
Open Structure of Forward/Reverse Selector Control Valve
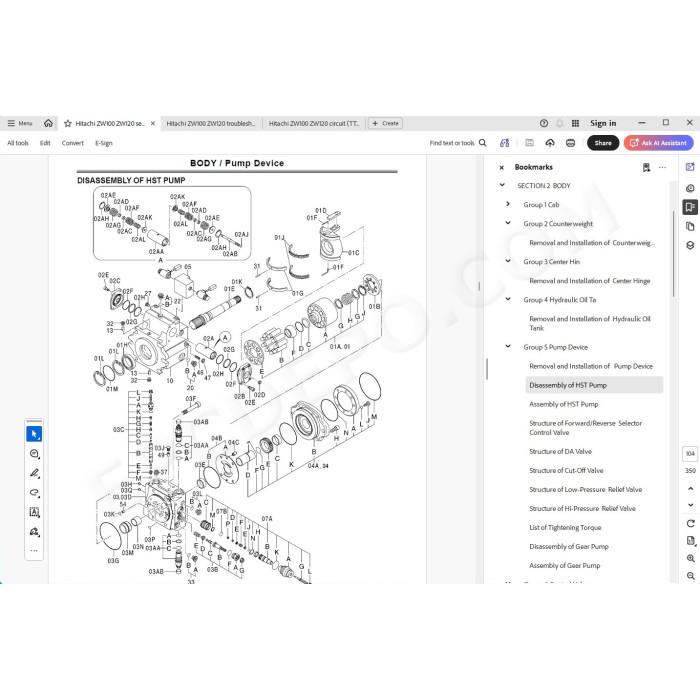click(586, 428)
